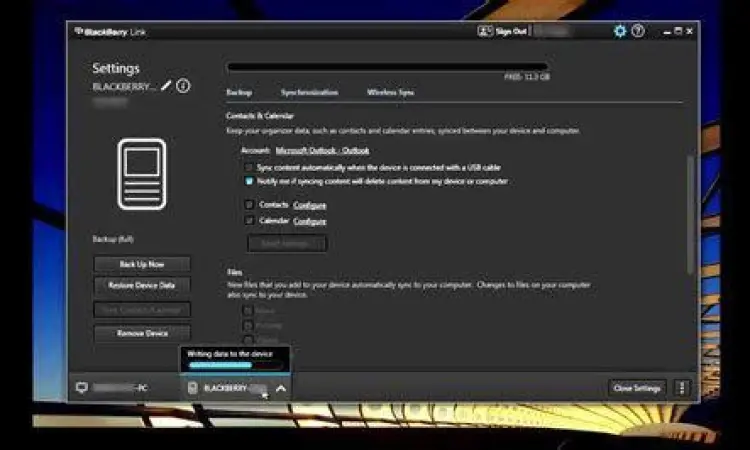Open the Configure link next to Calendar
This screenshot has width=750, height=450.
[309, 221]
